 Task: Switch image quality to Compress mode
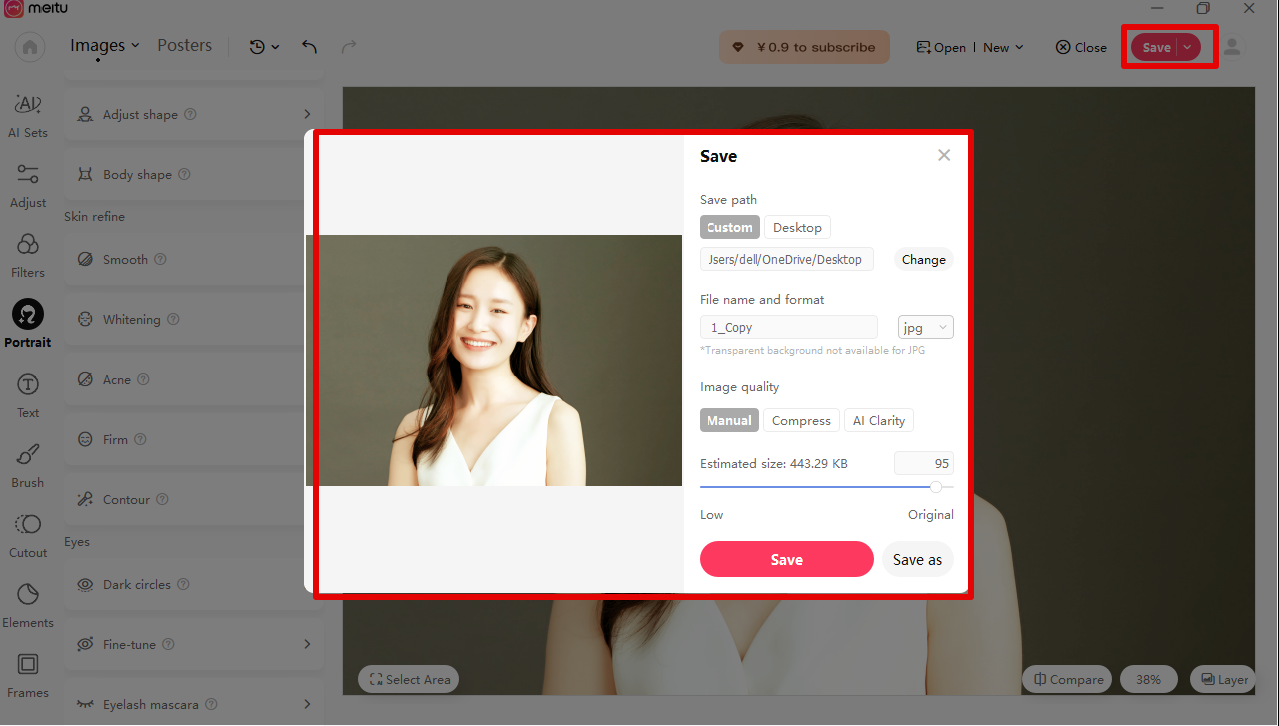tap(800, 420)
